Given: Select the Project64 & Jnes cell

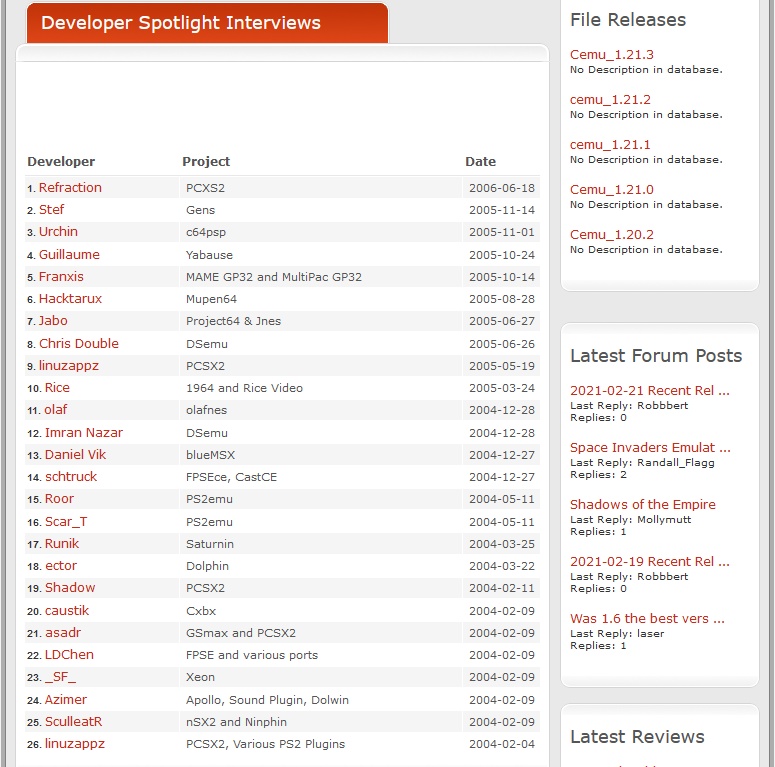Looking at the screenshot, I should (x=320, y=321).
